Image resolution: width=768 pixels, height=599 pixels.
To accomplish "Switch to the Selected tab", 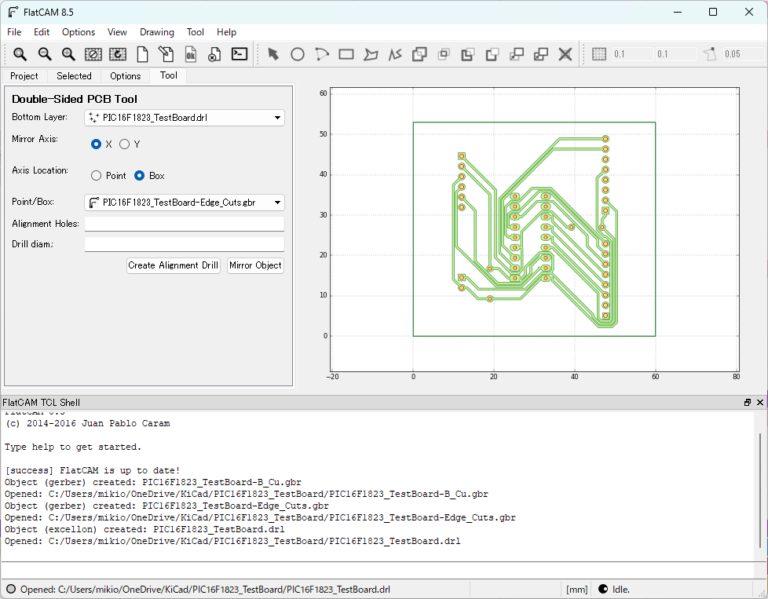I will 74,76.
